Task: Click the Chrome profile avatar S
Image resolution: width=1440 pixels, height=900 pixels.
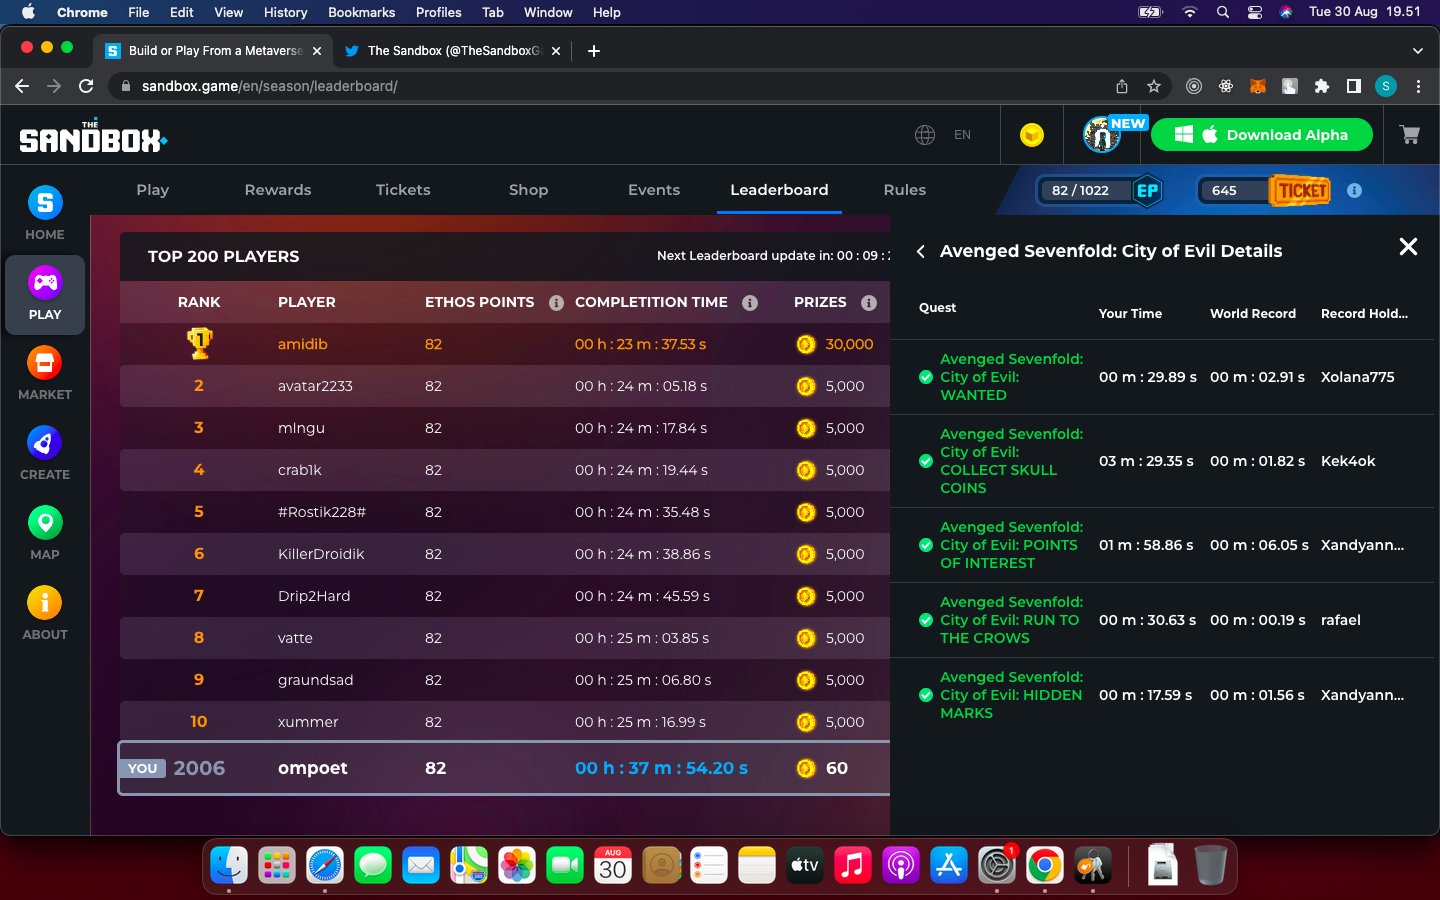Action: (1386, 86)
